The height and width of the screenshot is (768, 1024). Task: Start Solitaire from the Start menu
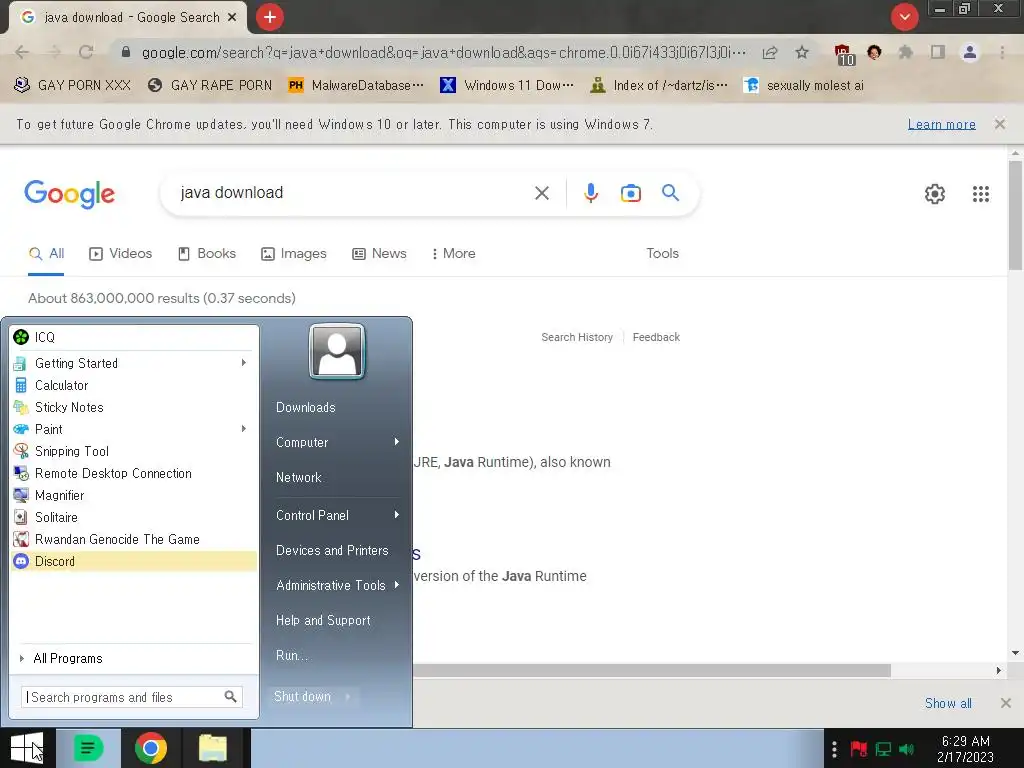(134, 517)
